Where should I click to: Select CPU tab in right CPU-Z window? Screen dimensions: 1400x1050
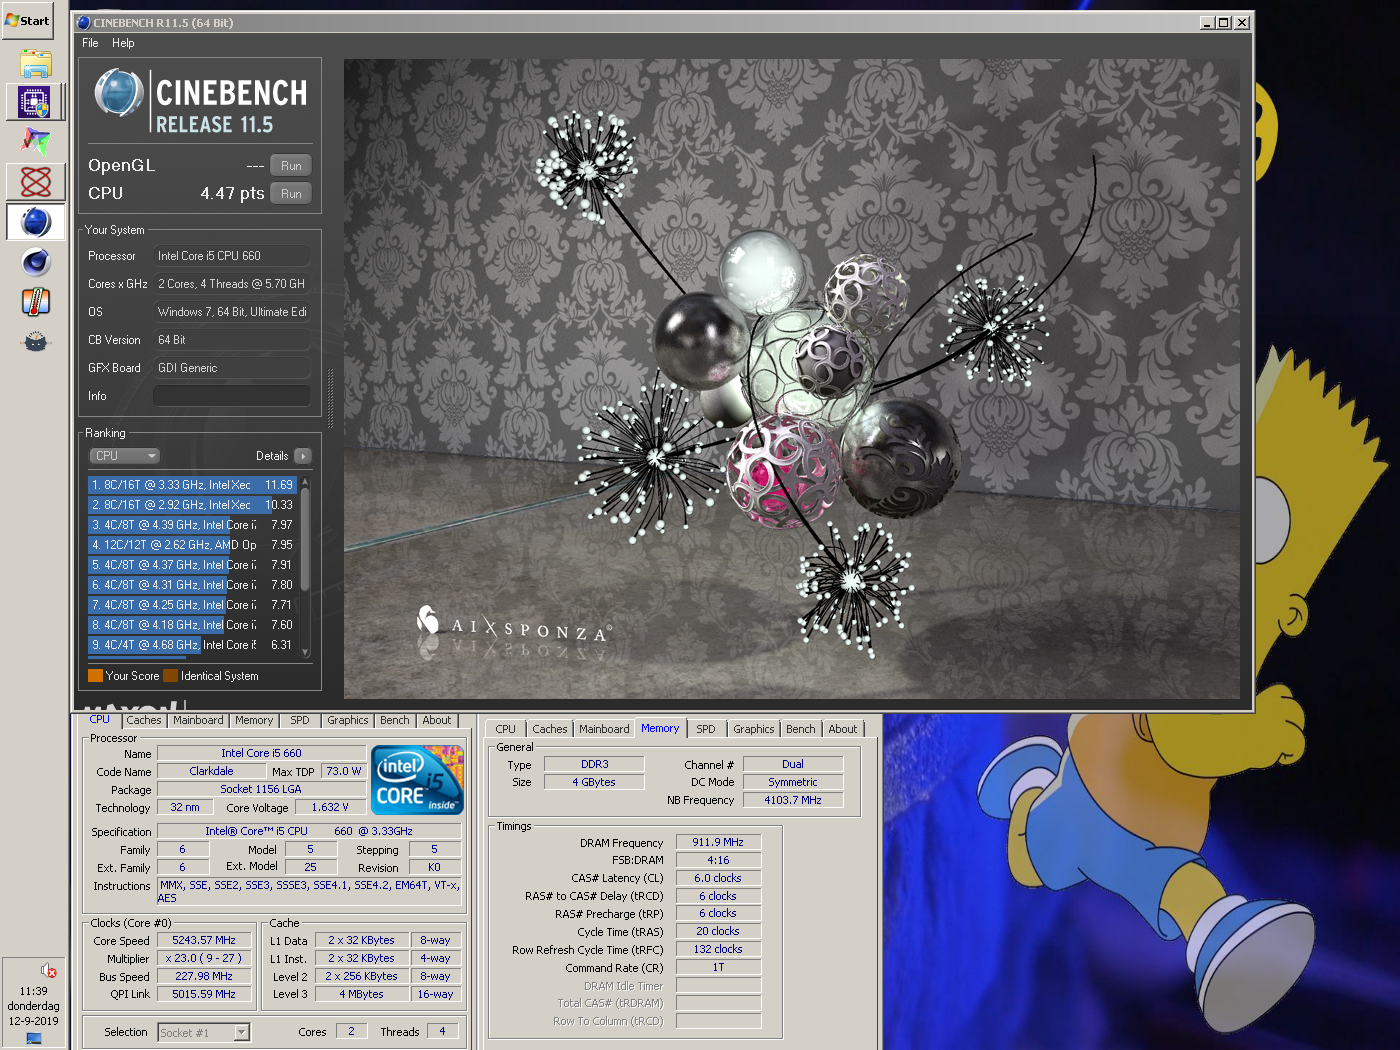[x=506, y=729]
